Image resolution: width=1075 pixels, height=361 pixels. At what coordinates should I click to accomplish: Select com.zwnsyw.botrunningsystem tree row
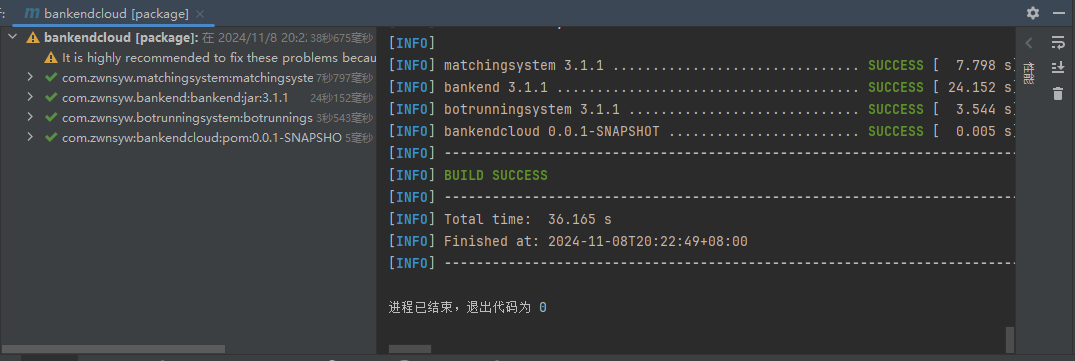point(189,117)
